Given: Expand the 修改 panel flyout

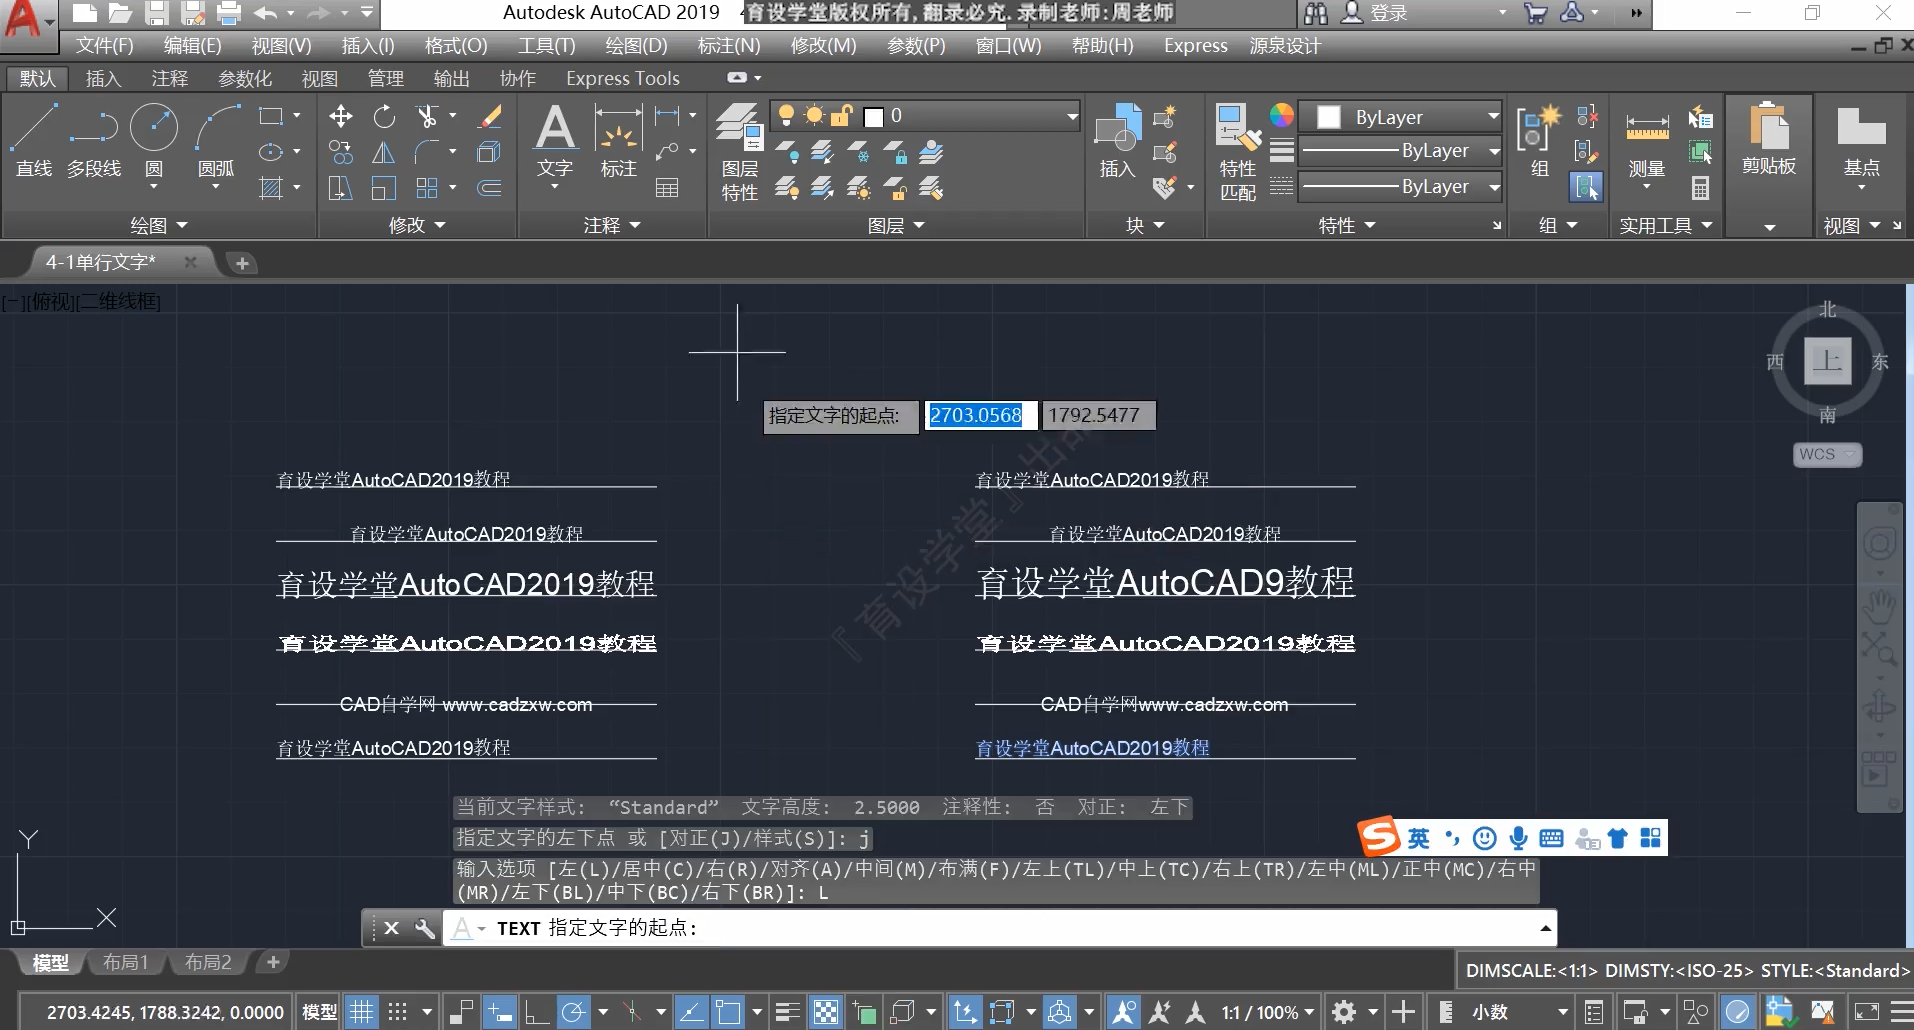Looking at the screenshot, I should click(x=417, y=226).
